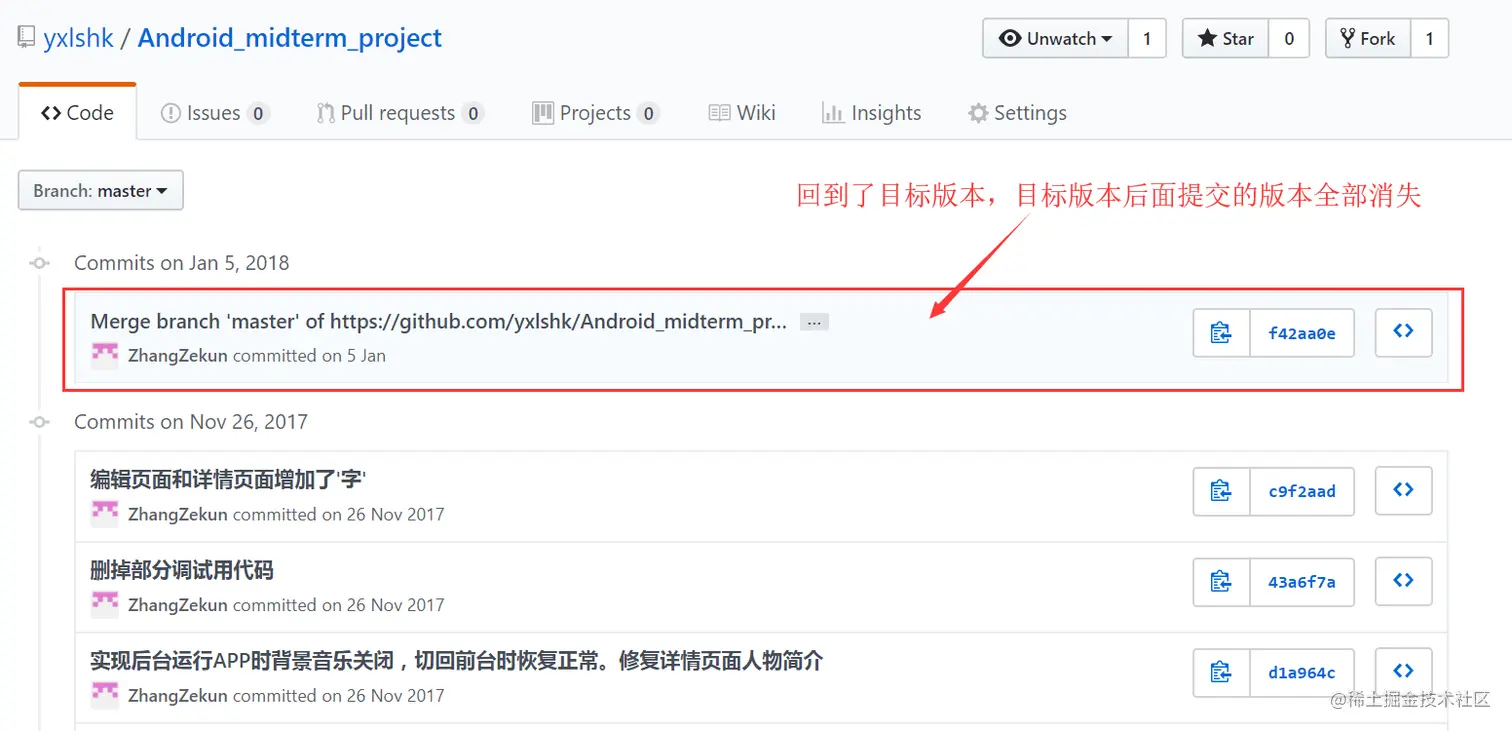Switch to the Wiki tab
This screenshot has height=731, width=1512.
[742, 113]
